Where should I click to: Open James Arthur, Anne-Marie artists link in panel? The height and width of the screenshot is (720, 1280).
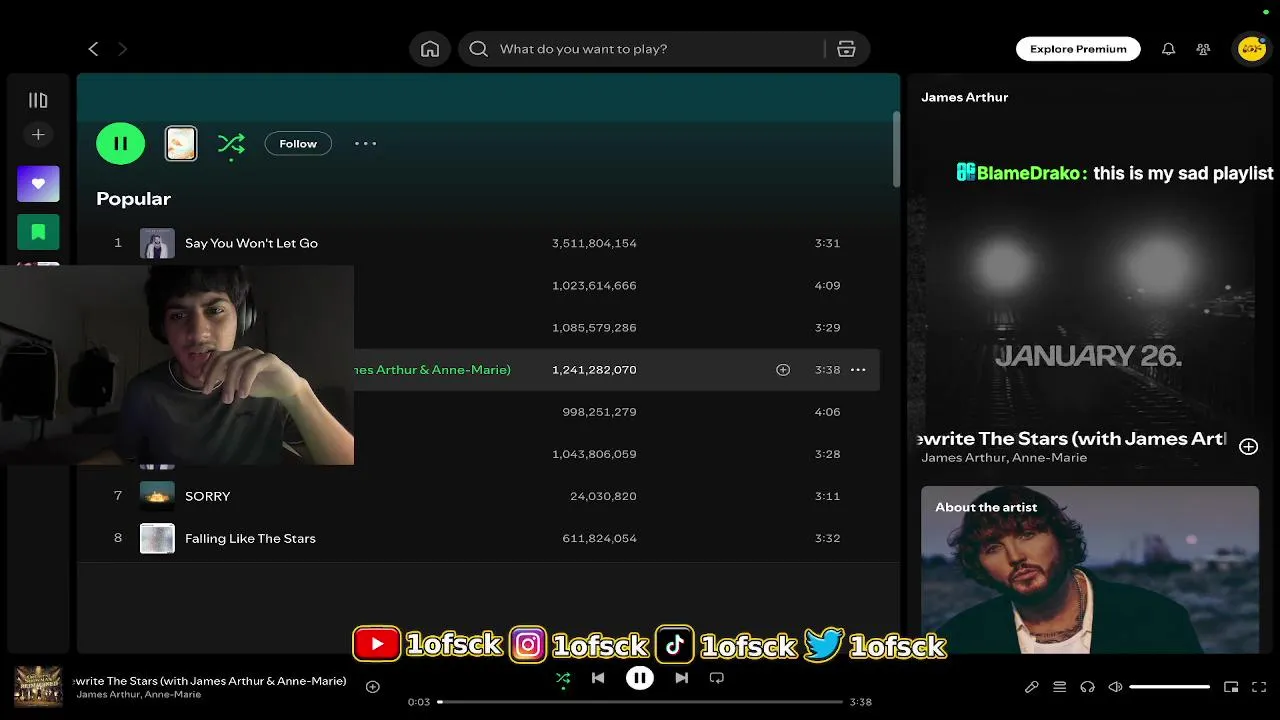(1004, 458)
